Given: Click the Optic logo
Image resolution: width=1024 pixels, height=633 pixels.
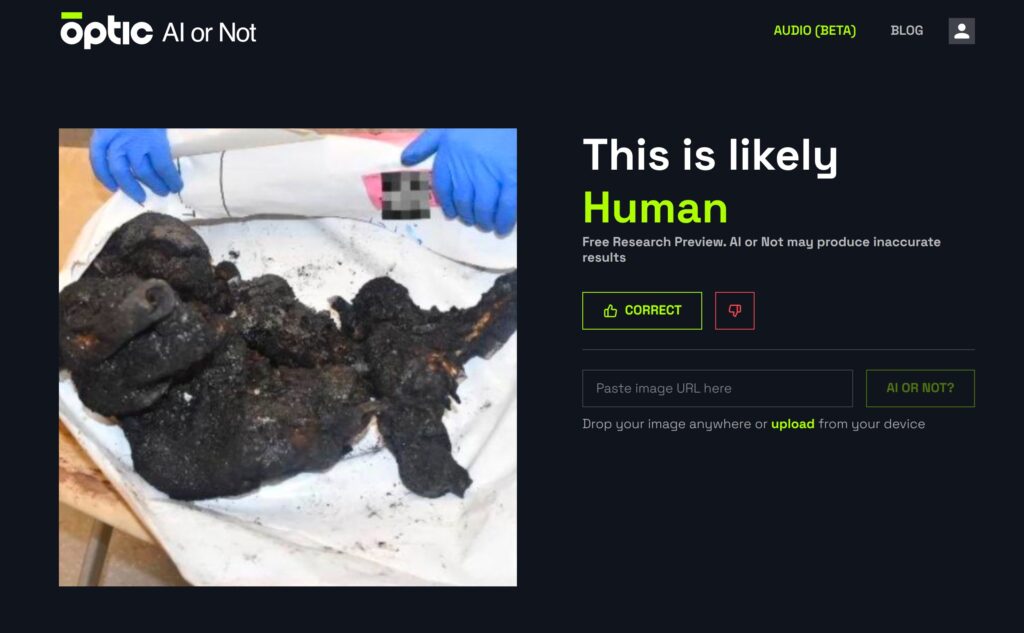Looking at the screenshot, I should (106, 30).
